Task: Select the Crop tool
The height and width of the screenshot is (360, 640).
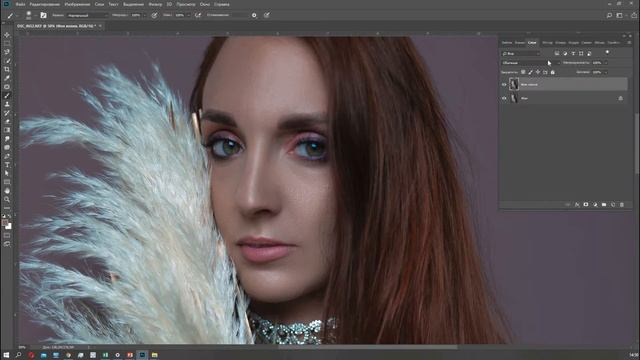Action: click(7, 69)
